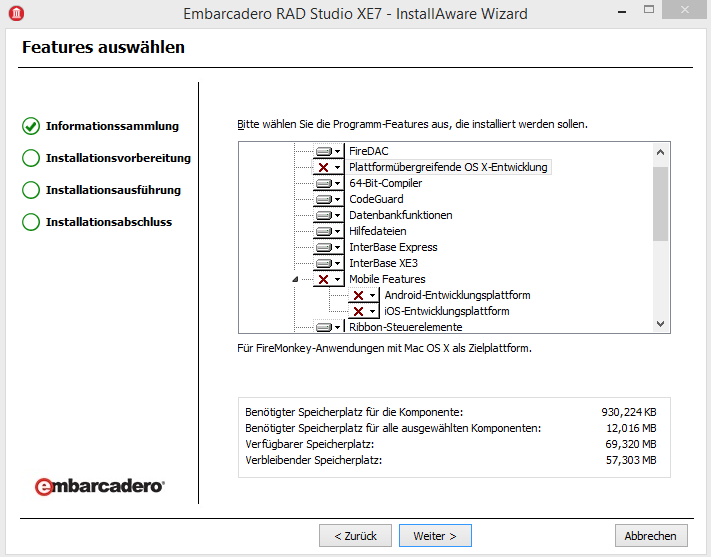Select the iOS-Entwicklungsplattform feature
This screenshot has height=557, width=711.
point(447,311)
